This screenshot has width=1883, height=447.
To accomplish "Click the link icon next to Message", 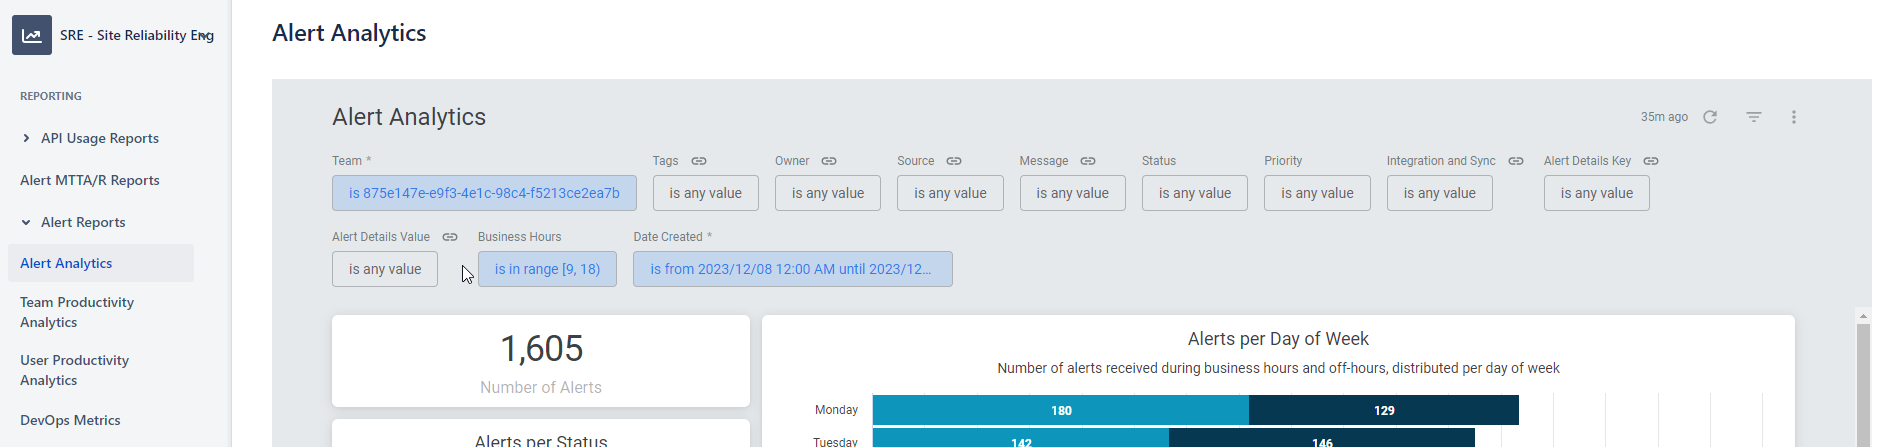I will pos(1088,161).
